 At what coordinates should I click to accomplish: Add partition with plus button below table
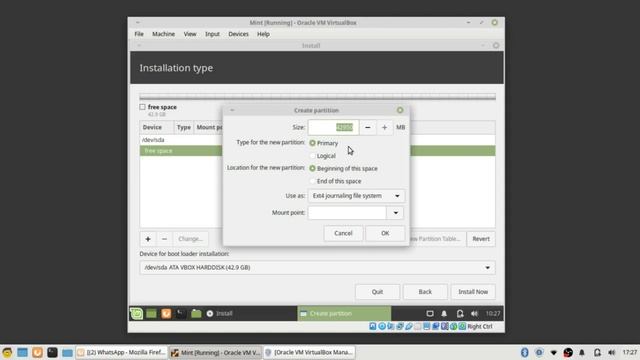click(148, 239)
